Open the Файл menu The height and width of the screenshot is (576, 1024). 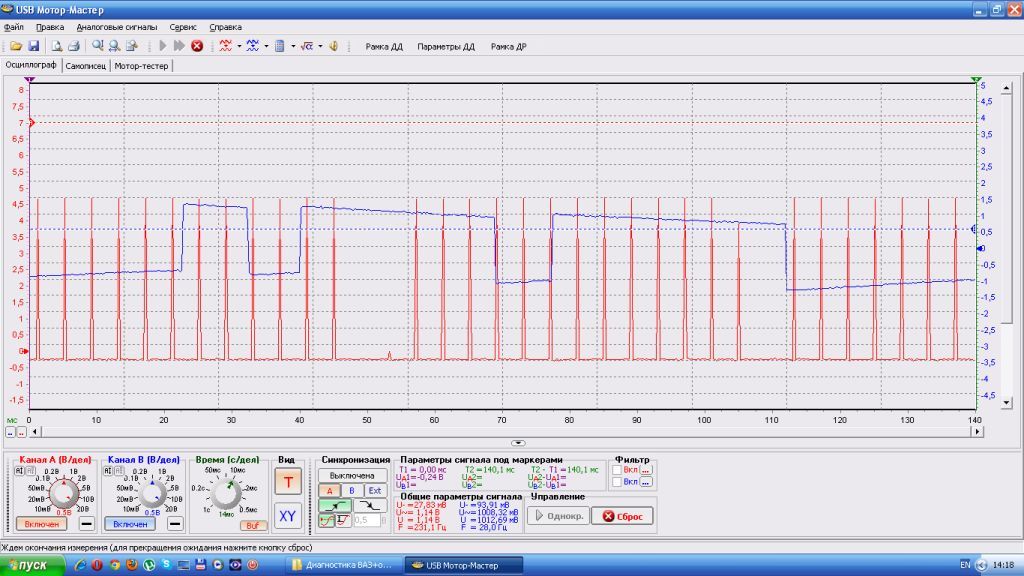14,27
